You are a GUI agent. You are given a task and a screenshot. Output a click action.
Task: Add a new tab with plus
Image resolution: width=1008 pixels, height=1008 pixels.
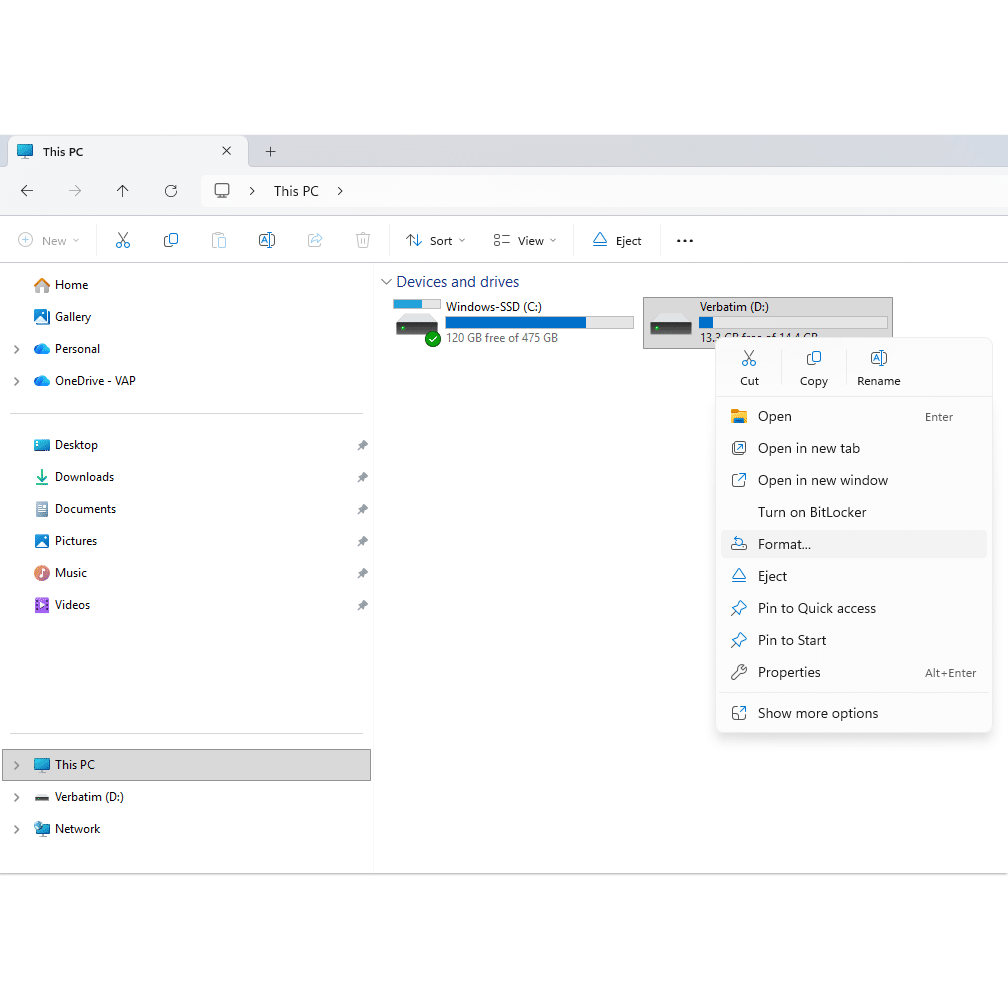pos(271,152)
